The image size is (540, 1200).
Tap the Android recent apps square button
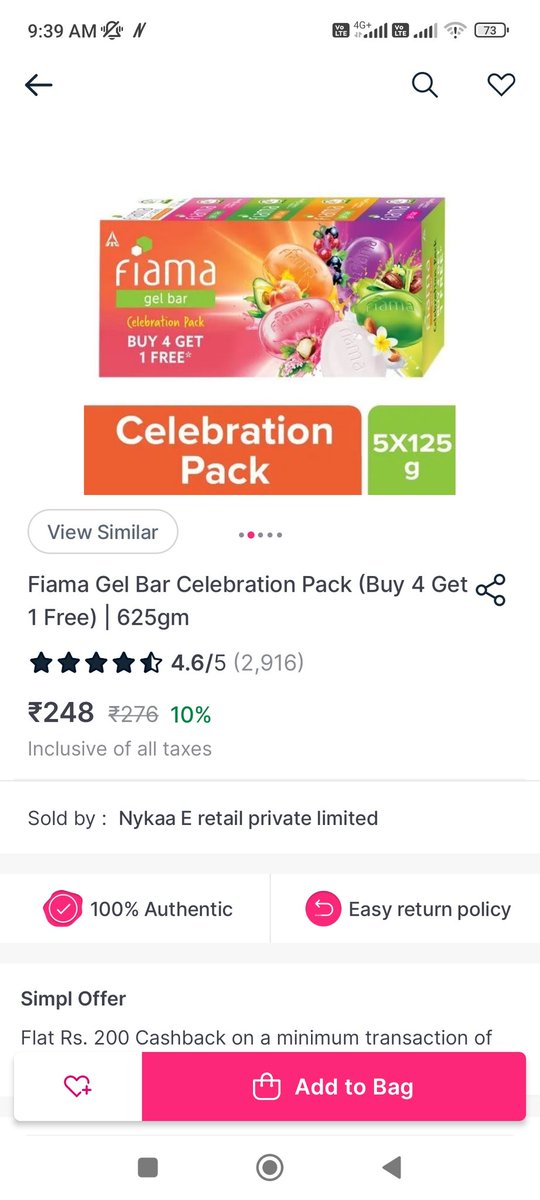(148, 1167)
